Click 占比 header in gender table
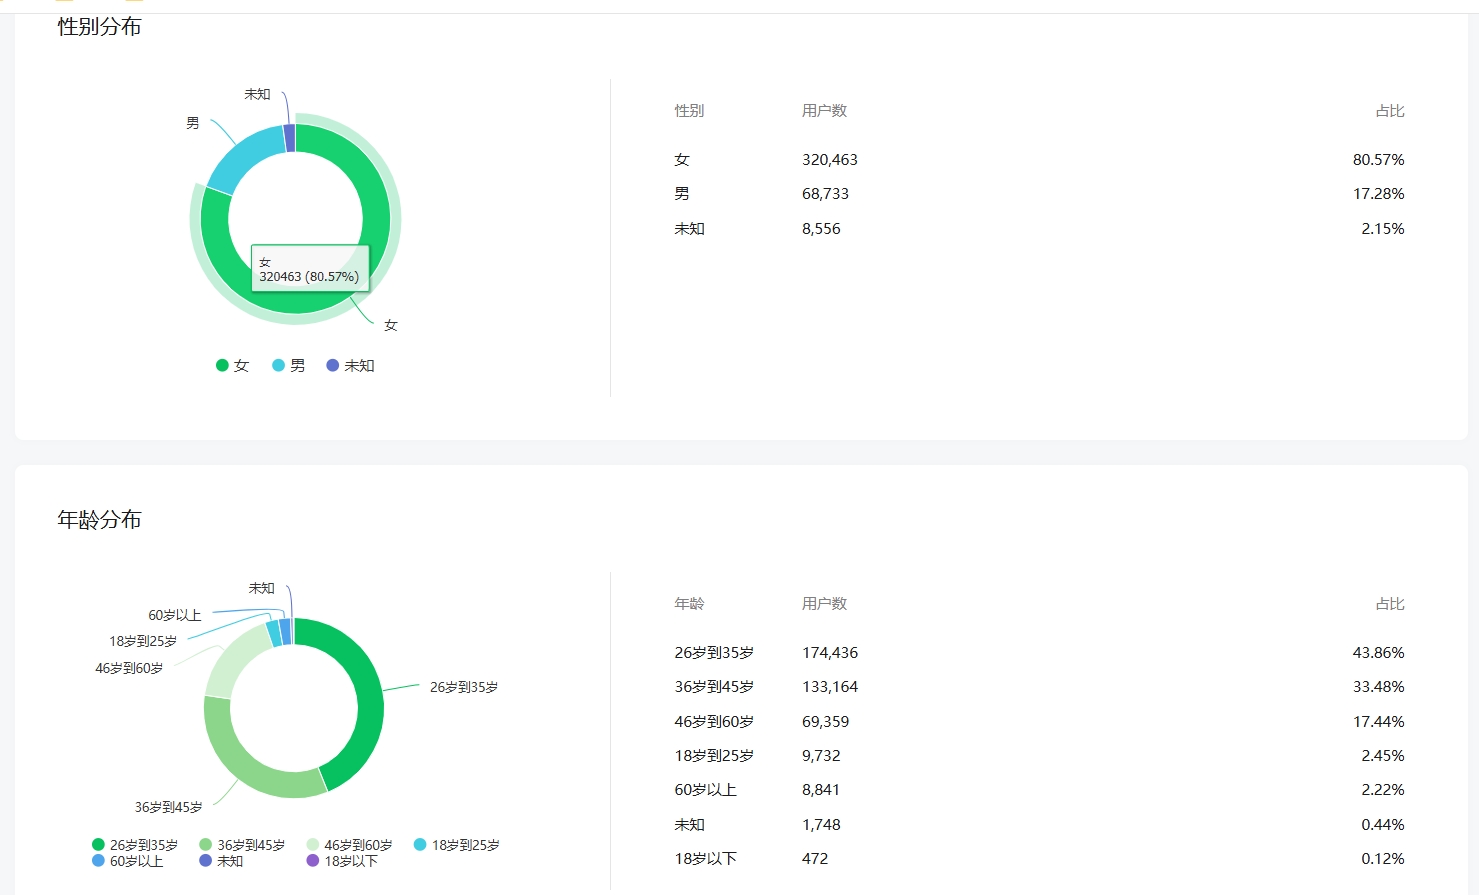This screenshot has width=1479, height=895. (x=1390, y=111)
